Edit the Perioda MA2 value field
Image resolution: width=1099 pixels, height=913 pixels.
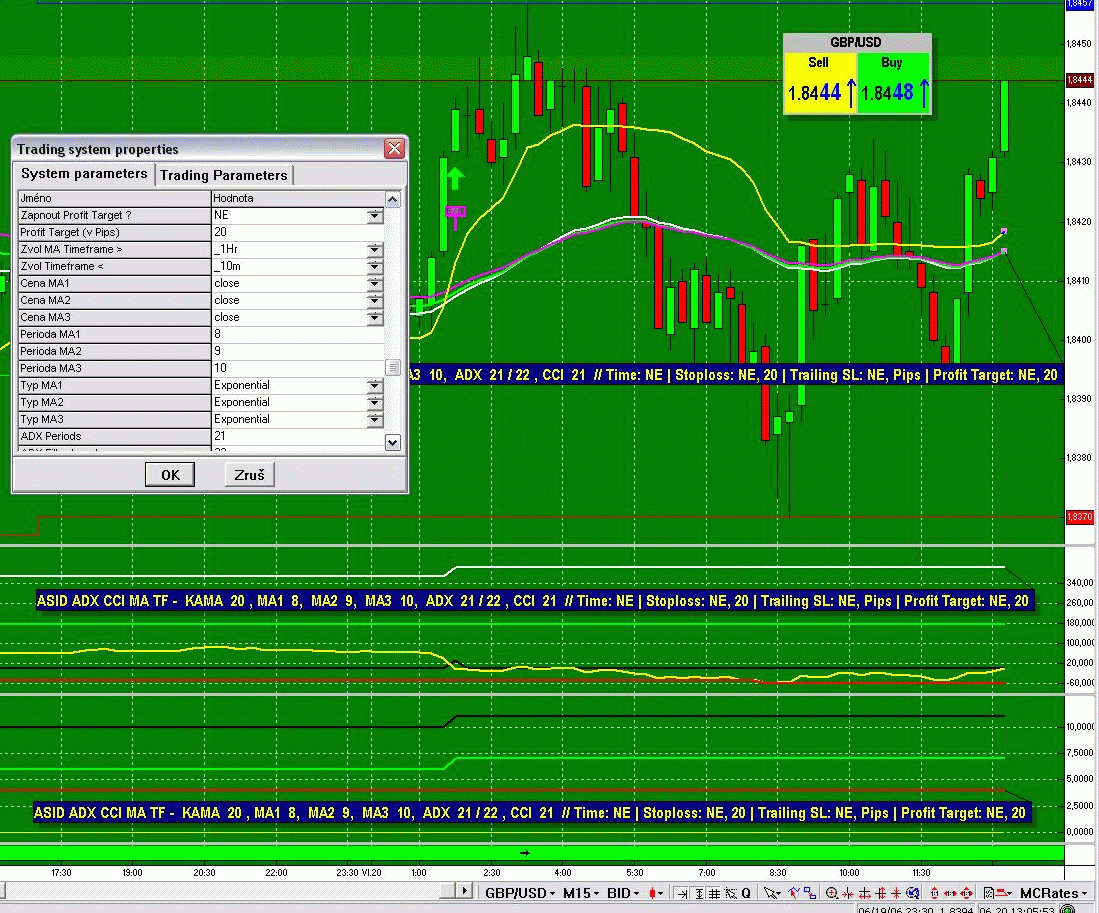pyautogui.click(x=297, y=351)
